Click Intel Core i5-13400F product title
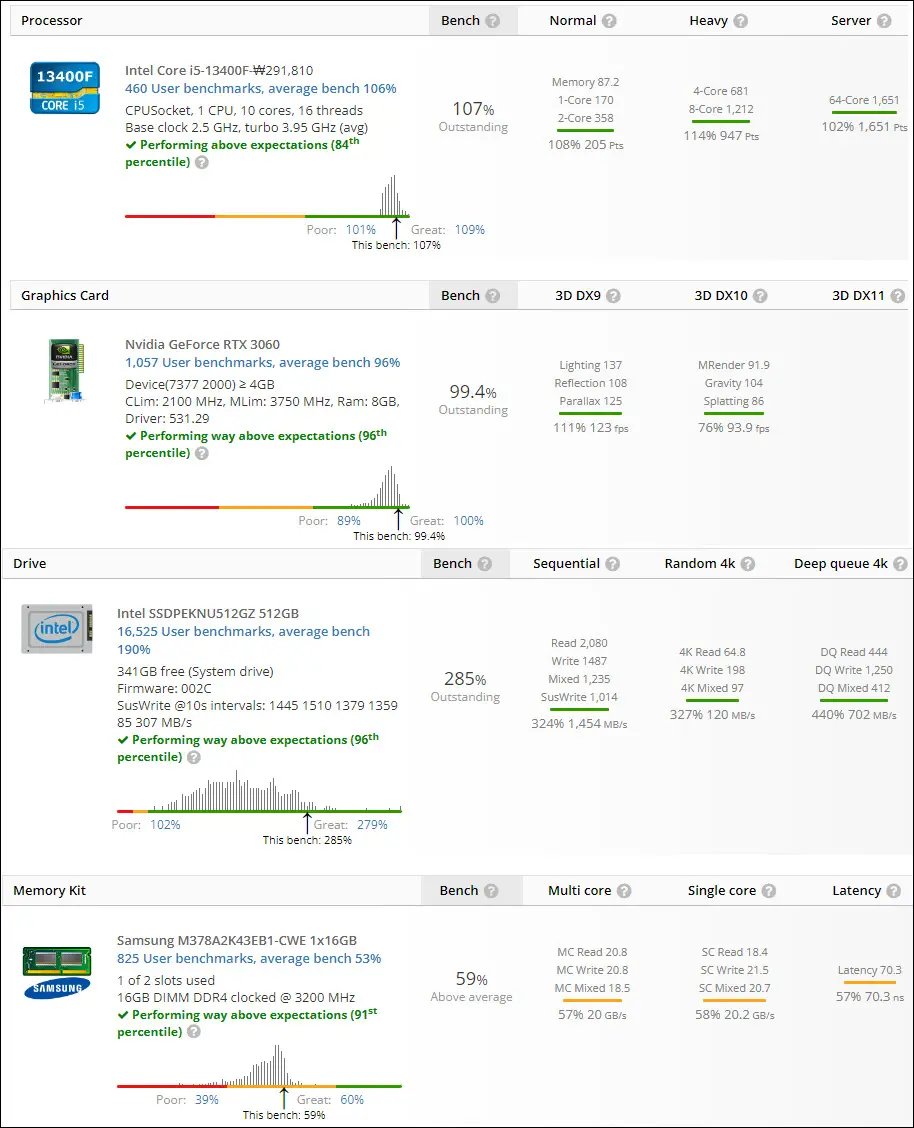914x1128 pixels. click(x=219, y=70)
